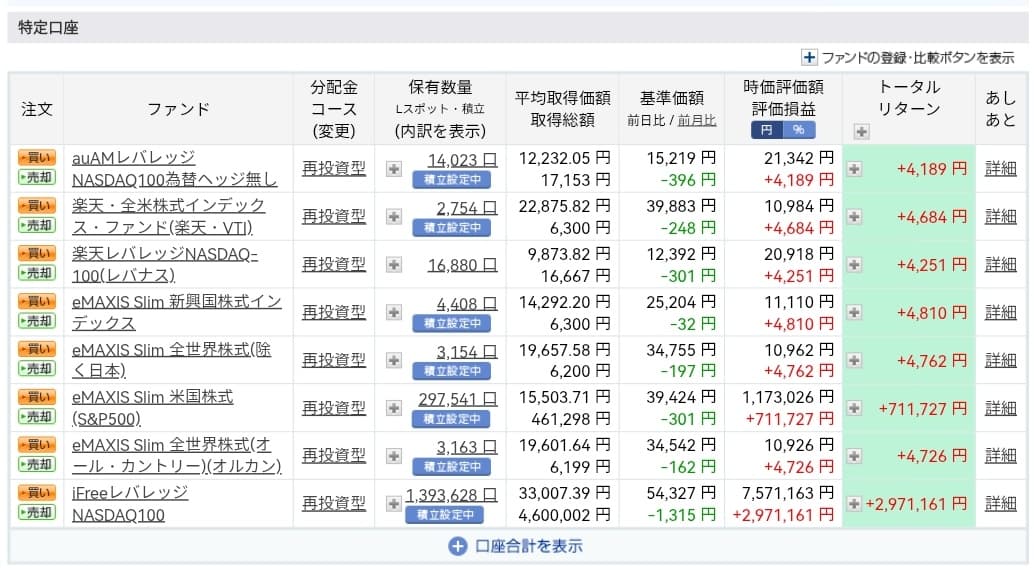1034x574 pixels.
Task: Click the buy icon for eMAXIS Slim 新興国株式インデックス
Action: 37,301
